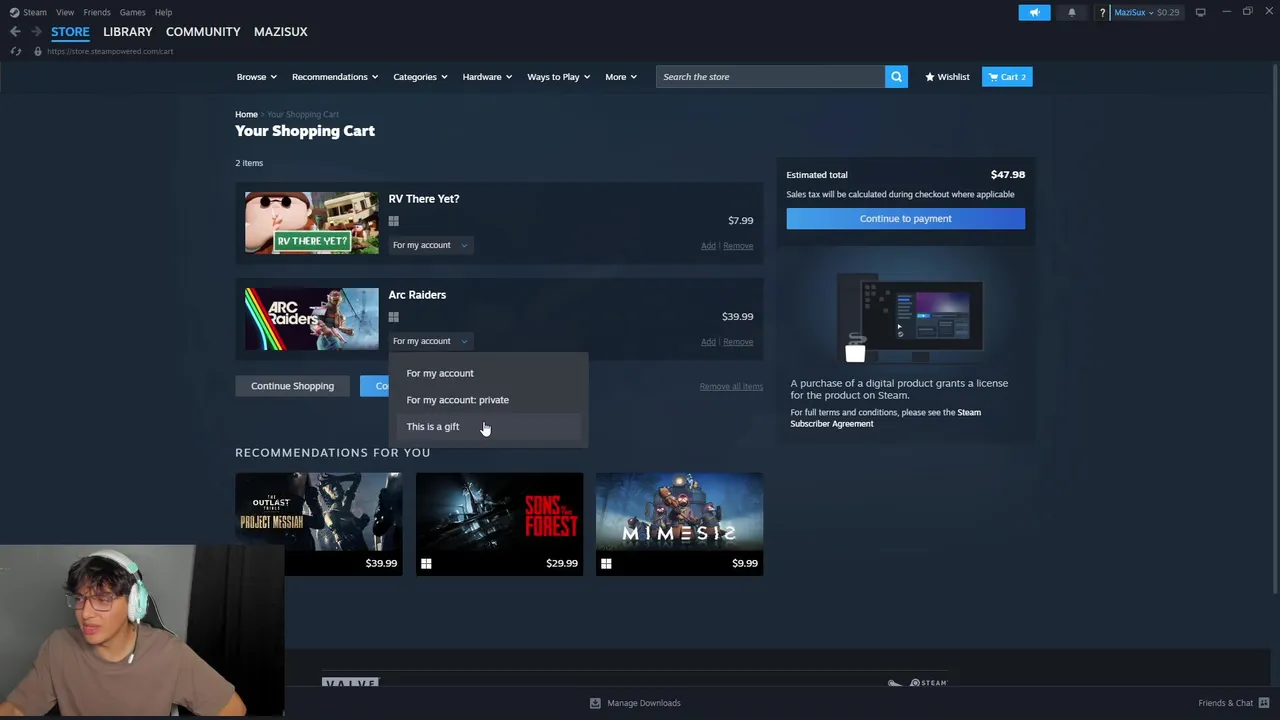Open the Games menu
Screen dimensions: 1280x720
132,12
